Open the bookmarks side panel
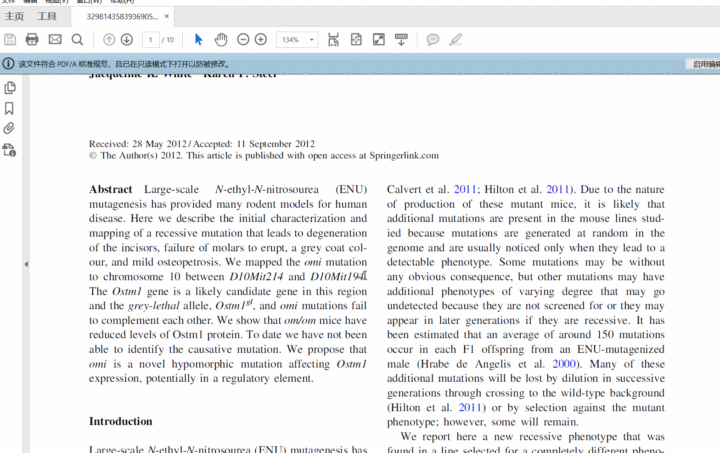The height and width of the screenshot is (453, 720). point(9,108)
